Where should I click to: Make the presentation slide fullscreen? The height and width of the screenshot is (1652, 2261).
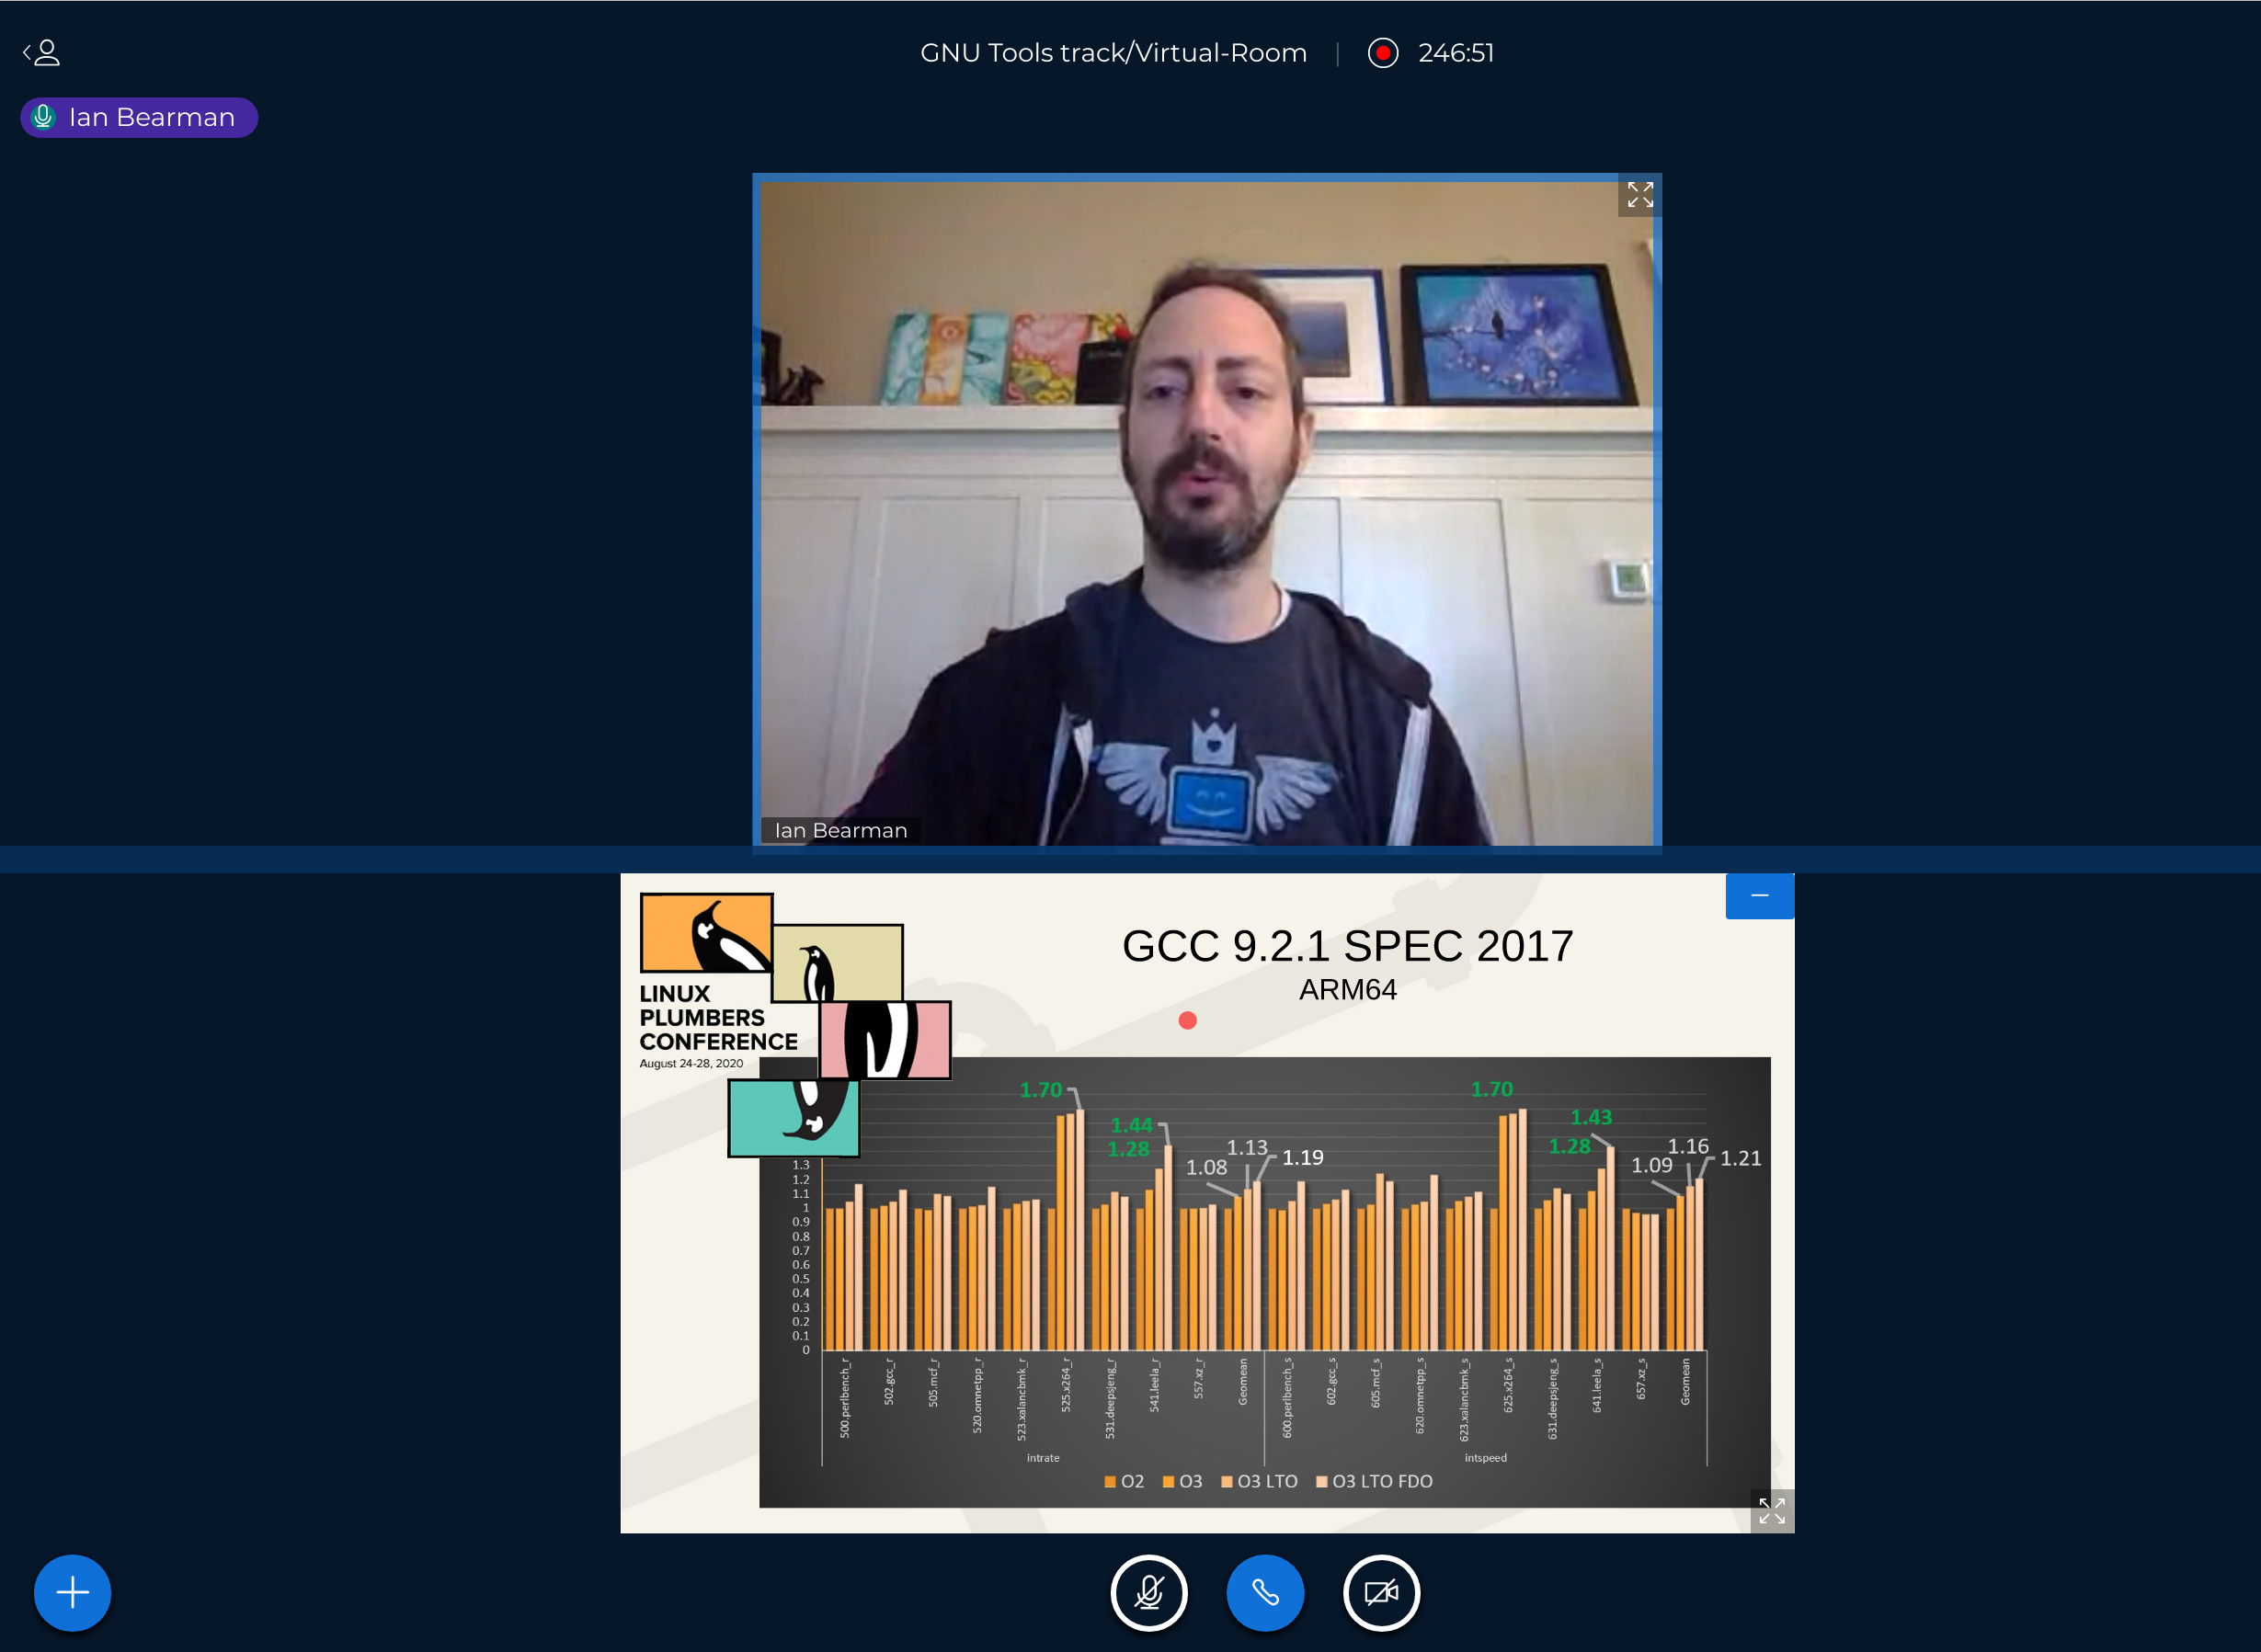point(1771,1510)
